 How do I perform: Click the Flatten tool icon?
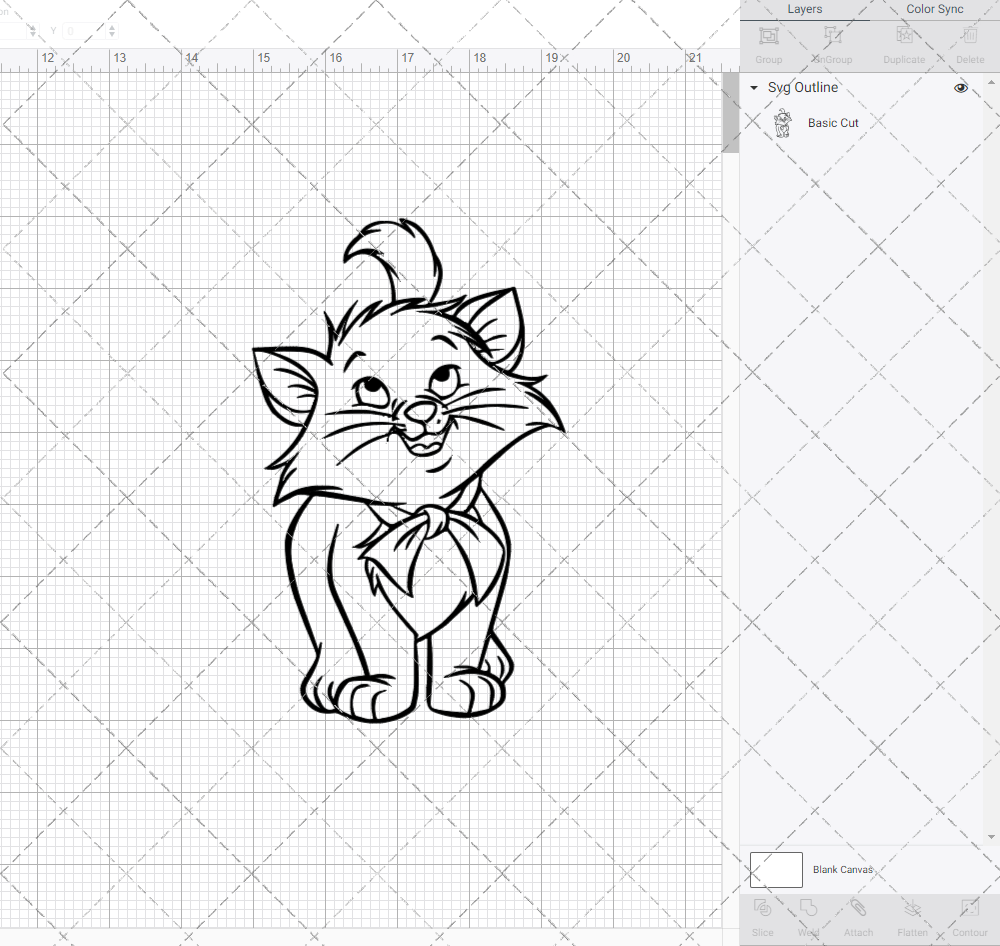(x=912, y=908)
